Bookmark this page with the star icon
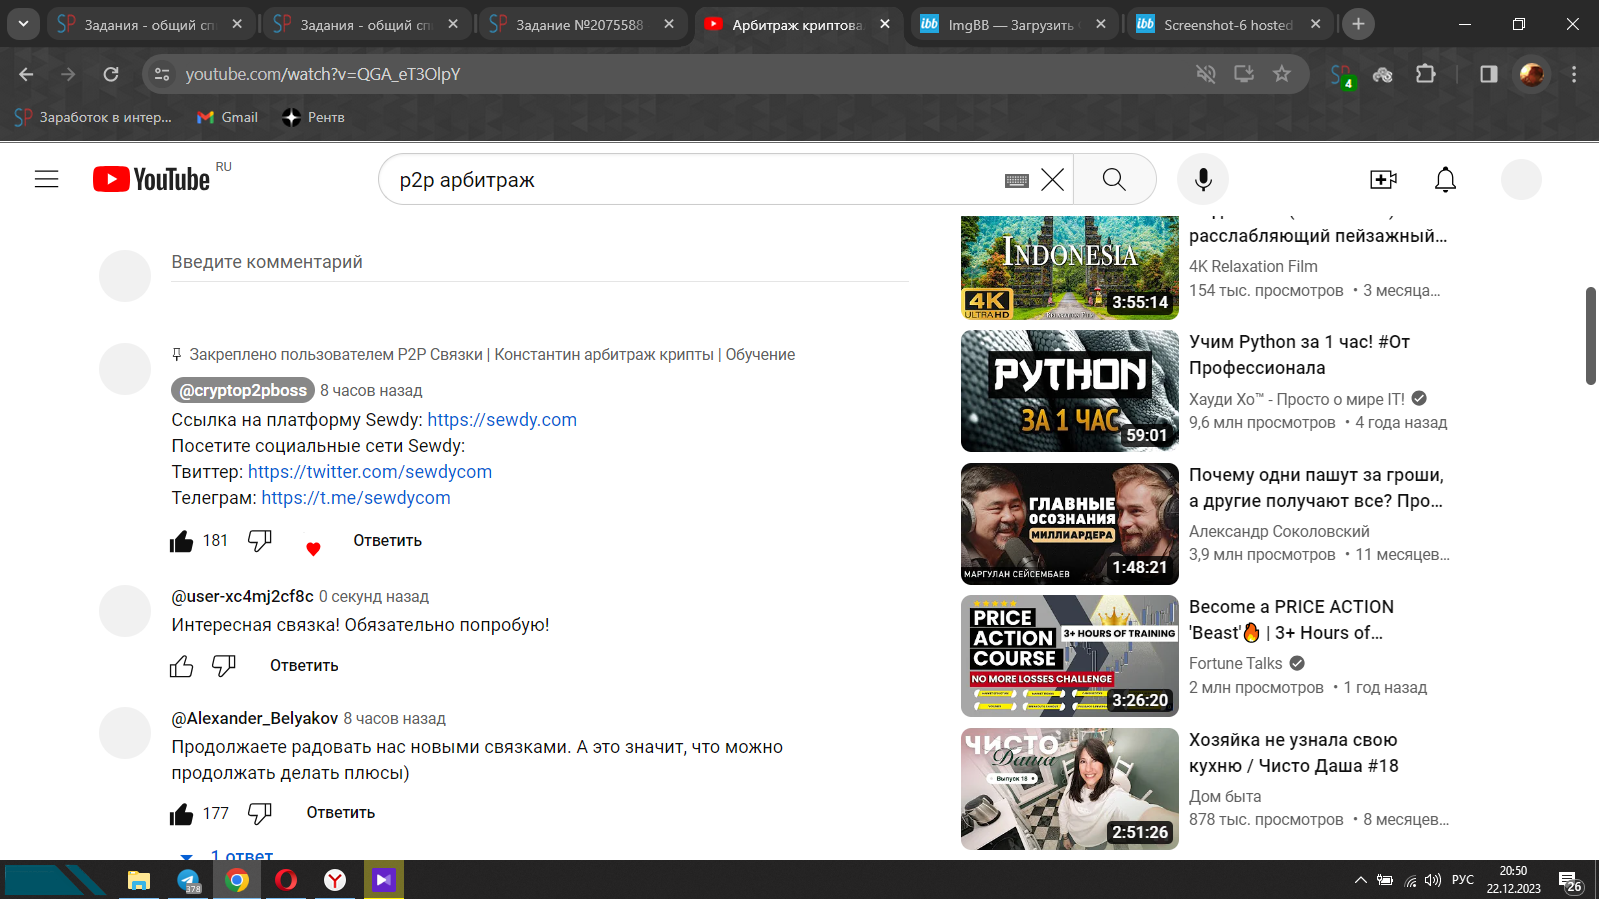The image size is (1599, 899). (1282, 73)
